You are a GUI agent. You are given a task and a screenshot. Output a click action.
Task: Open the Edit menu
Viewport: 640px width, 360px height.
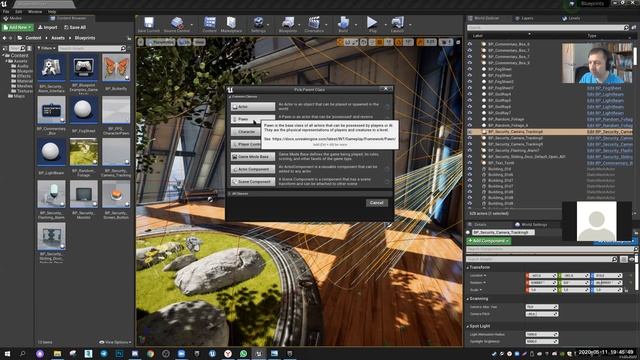[19, 11]
